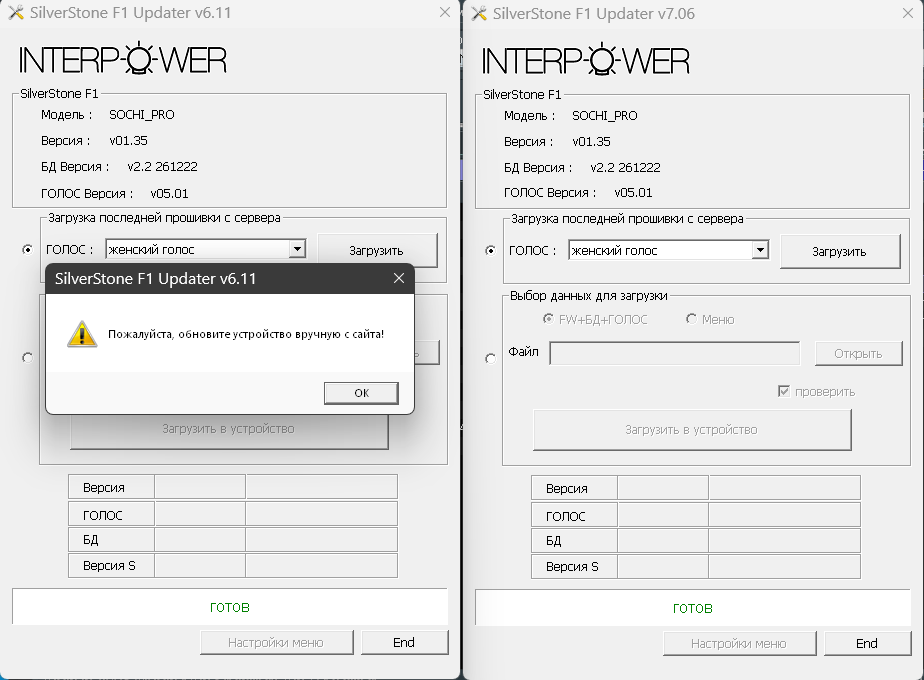
Task: Click Загрузить в устройство in v6.11 window
Action: pyautogui.click(x=229, y=432)
